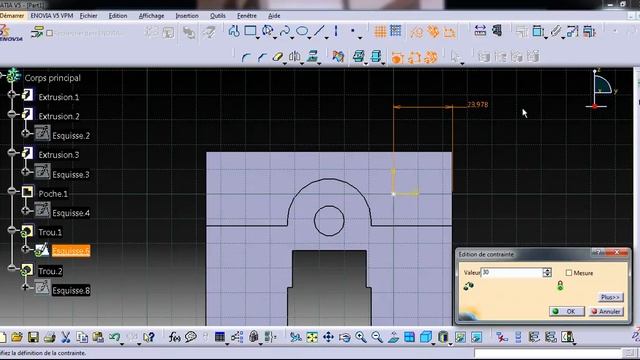Screen dimensions: 640x360
Task: Expand the Esquisse.2 tree node
Action: point(25,133)
